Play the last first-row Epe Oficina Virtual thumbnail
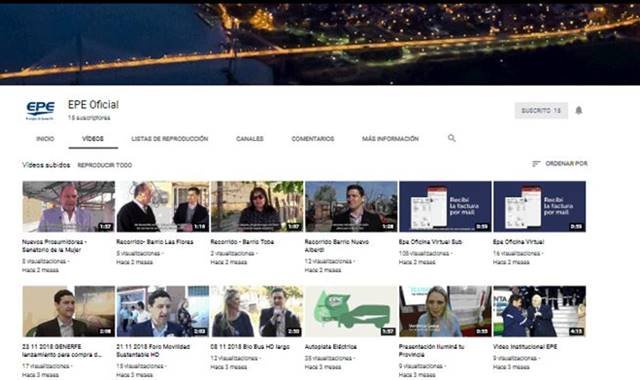640x380 pixels. (540, 207)
